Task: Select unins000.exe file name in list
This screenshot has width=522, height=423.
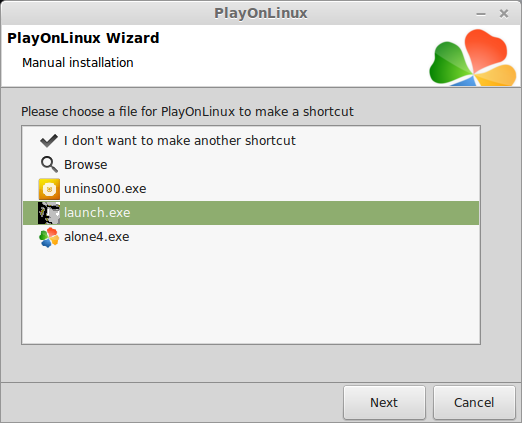Action: 105,189
